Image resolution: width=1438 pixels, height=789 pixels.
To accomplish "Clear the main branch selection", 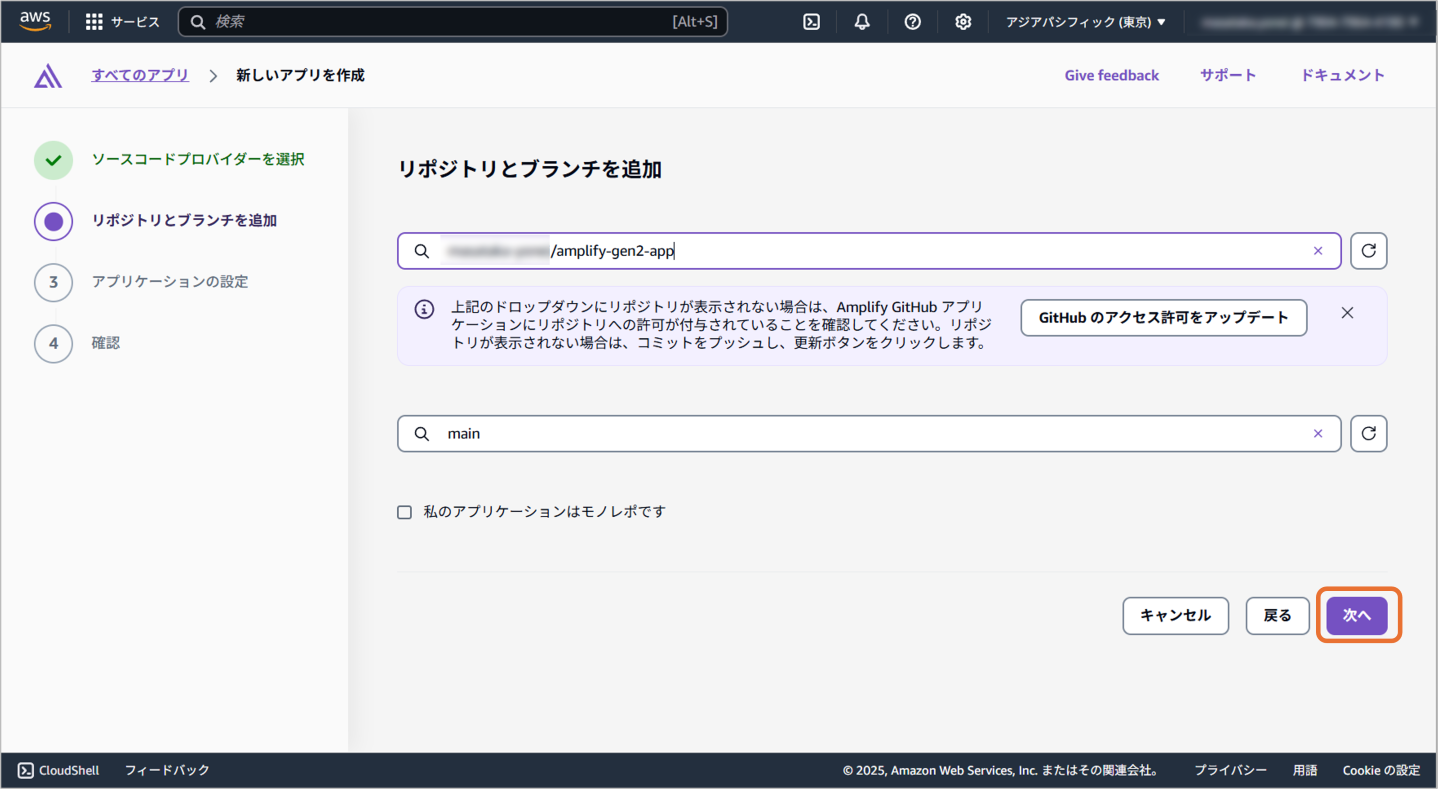I will (1318, 433).
